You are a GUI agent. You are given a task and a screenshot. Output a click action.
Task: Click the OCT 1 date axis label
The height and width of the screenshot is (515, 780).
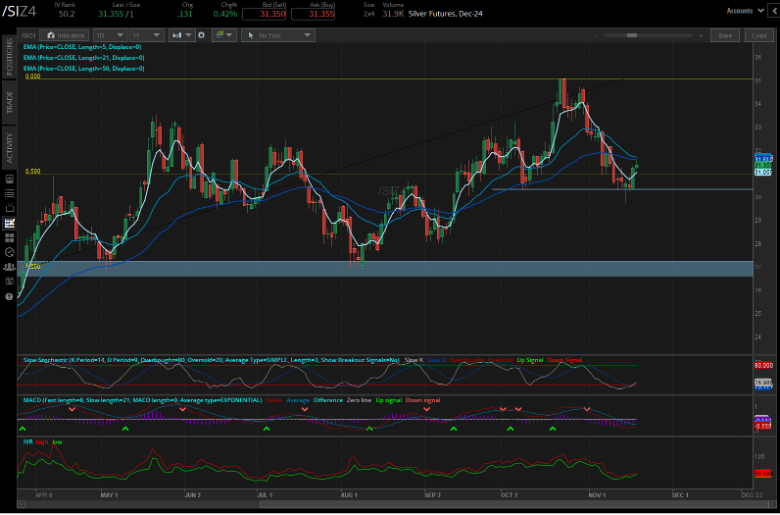pos(509,495)
